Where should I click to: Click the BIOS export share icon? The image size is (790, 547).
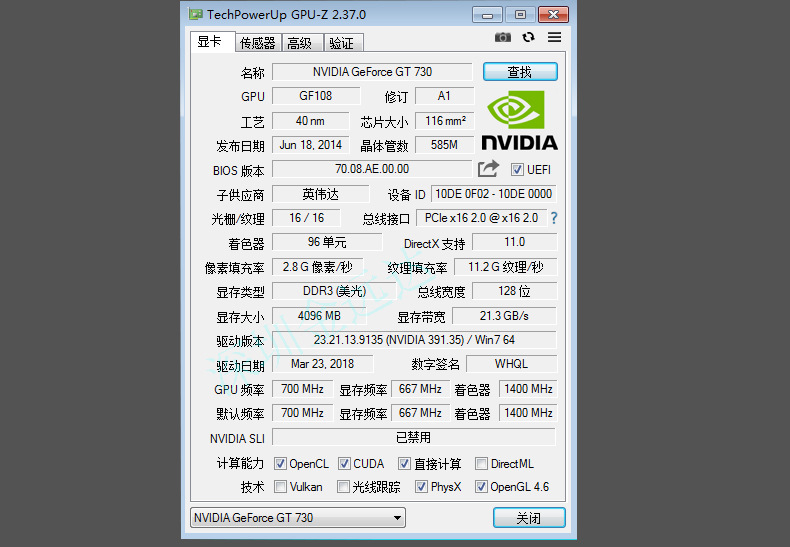click(488, 169)
